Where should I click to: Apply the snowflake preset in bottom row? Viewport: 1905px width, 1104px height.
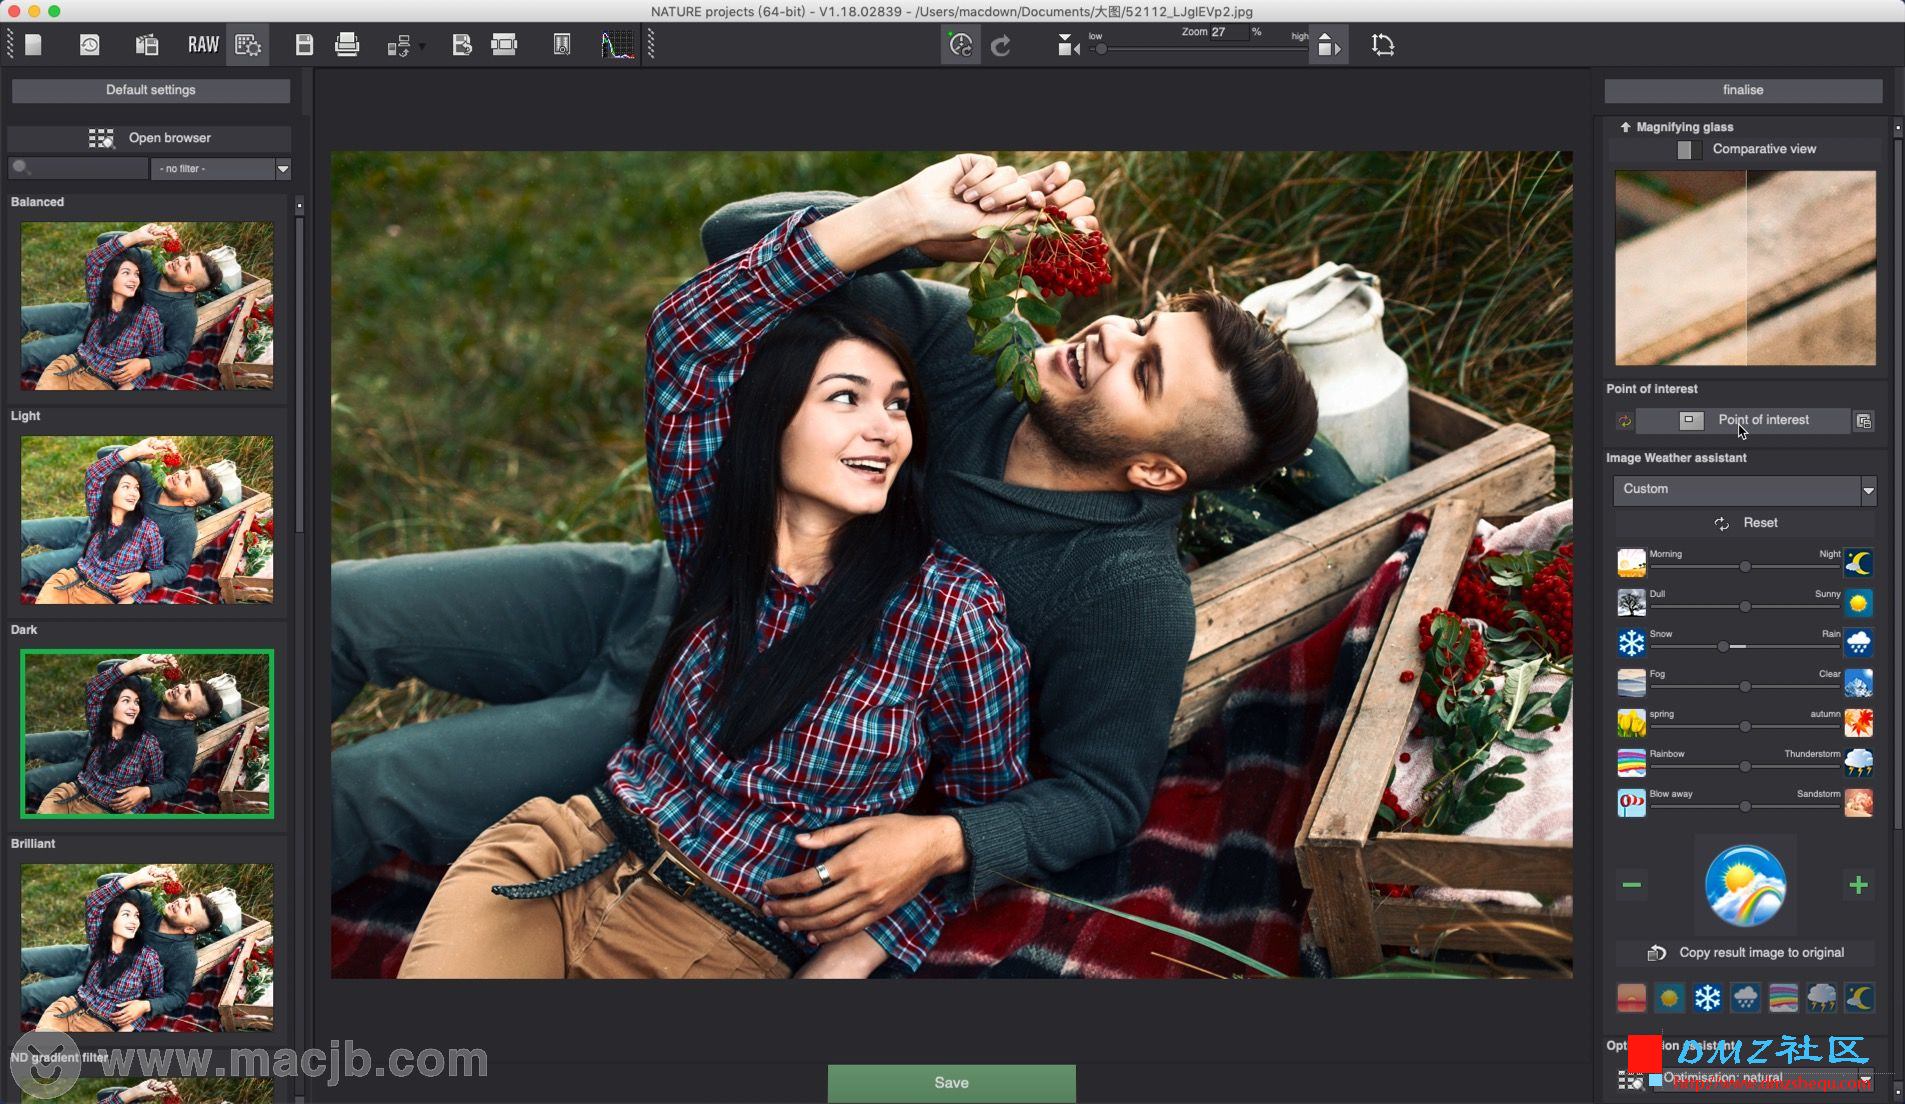click(1707, 998)
